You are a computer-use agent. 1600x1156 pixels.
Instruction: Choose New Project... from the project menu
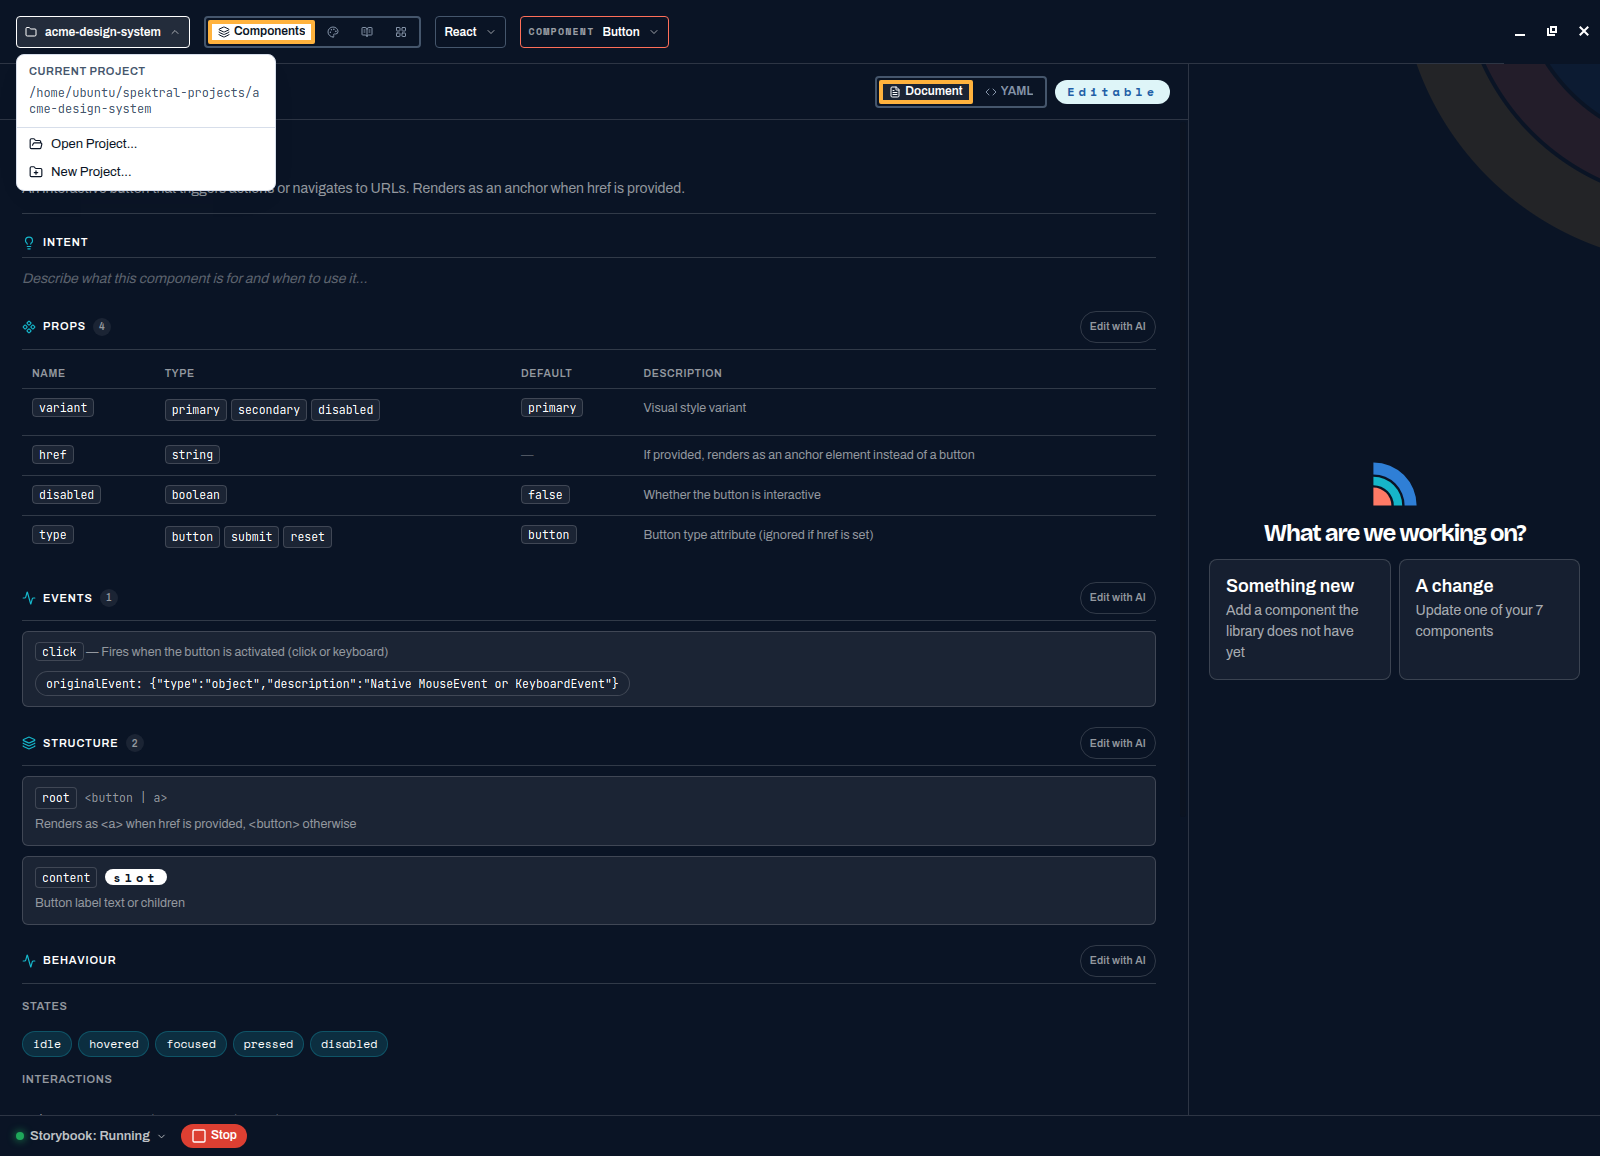[x=146, y=172]
